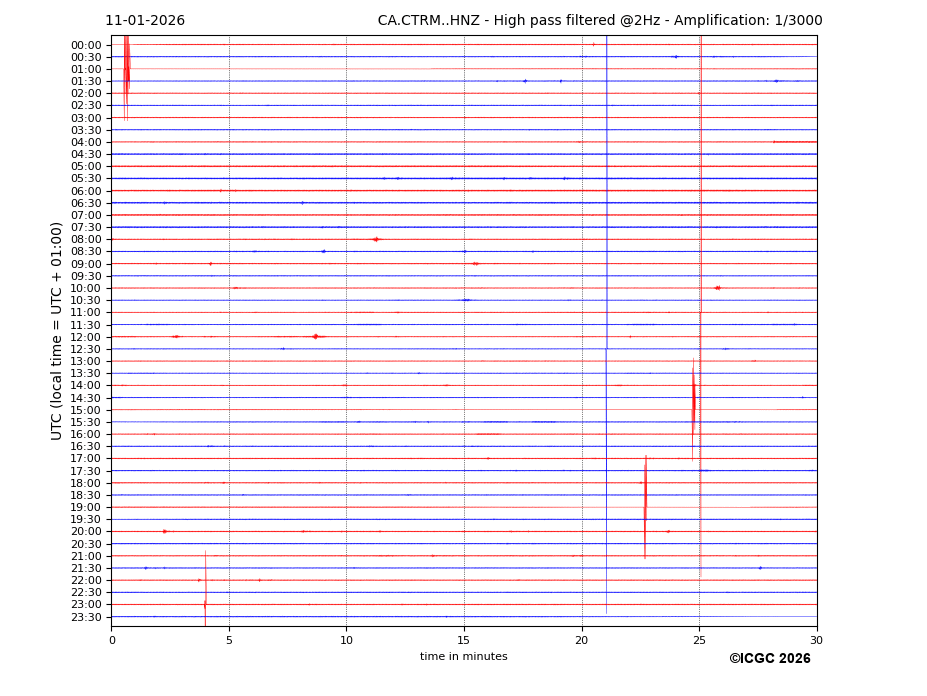Click the vertical UTC local time axis label
This screenshot has height=696, width=927.
[57, 331]
